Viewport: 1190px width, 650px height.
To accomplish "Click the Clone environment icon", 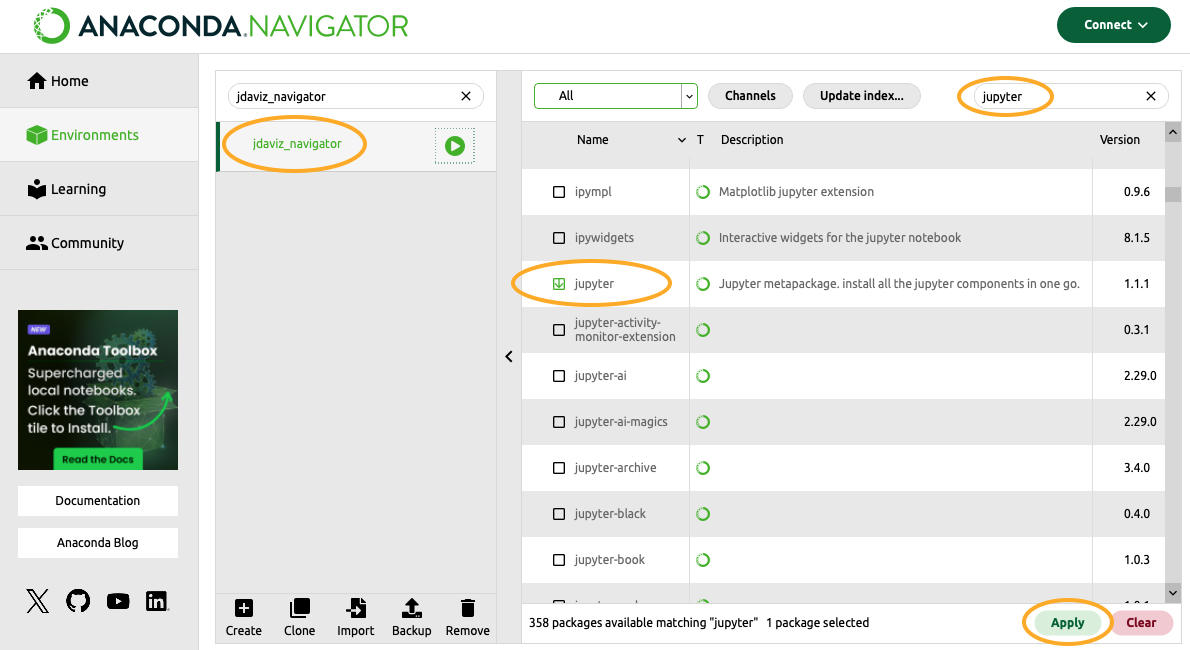I will click(x=299, y=607).
